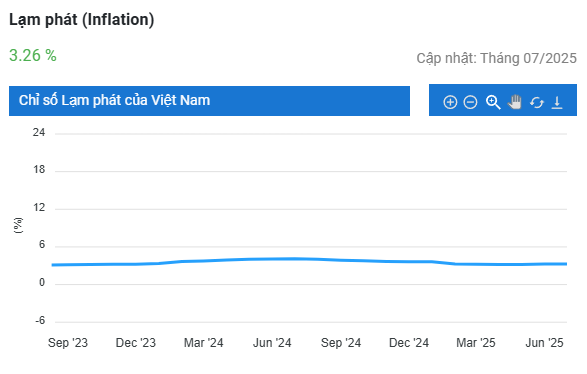This screenshot has width=587, height=374.
Task: Click the Jun '25 x-axis label
Action: 544,343
